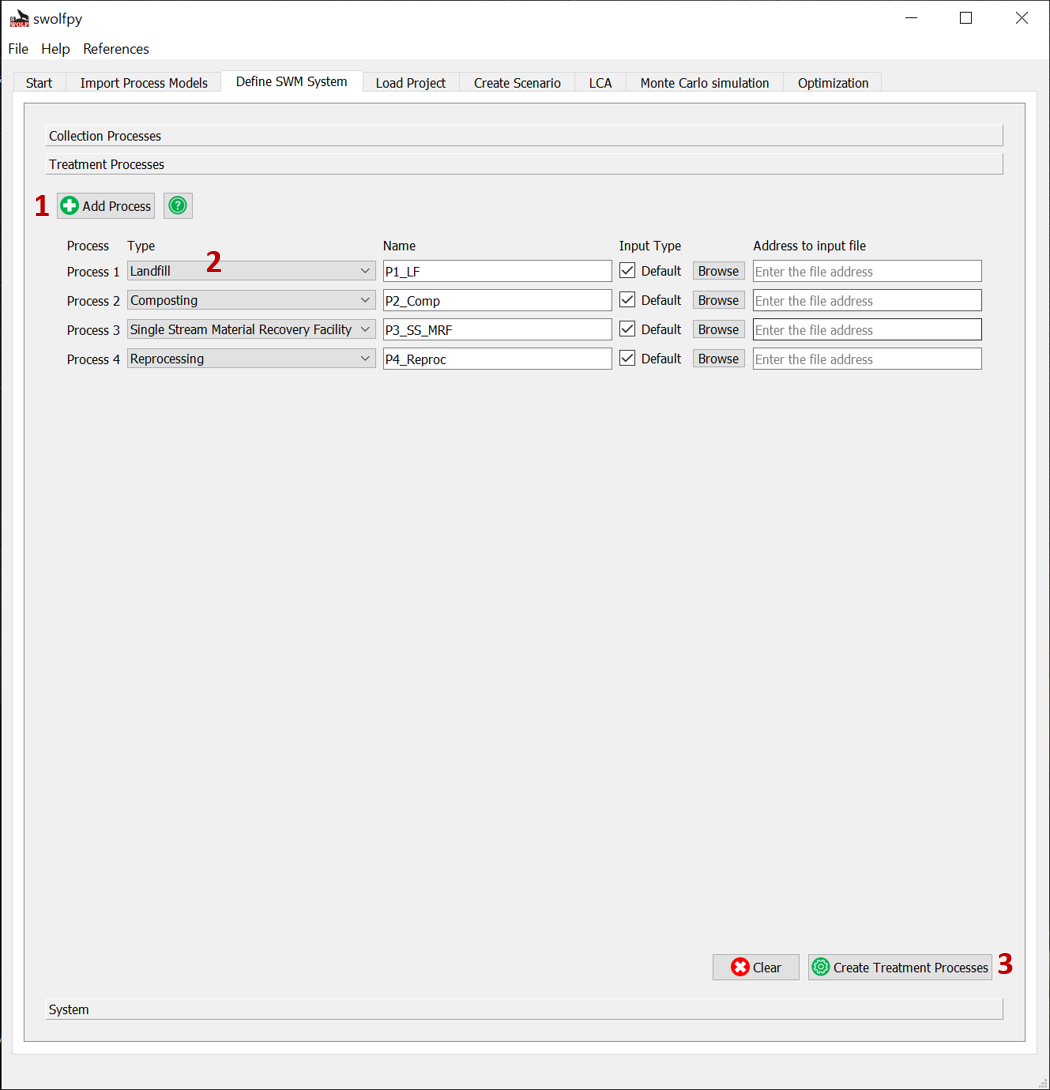Close the swolfpy window
The height and width of the screenshot is (1090, 1050).
point(1021,18)
